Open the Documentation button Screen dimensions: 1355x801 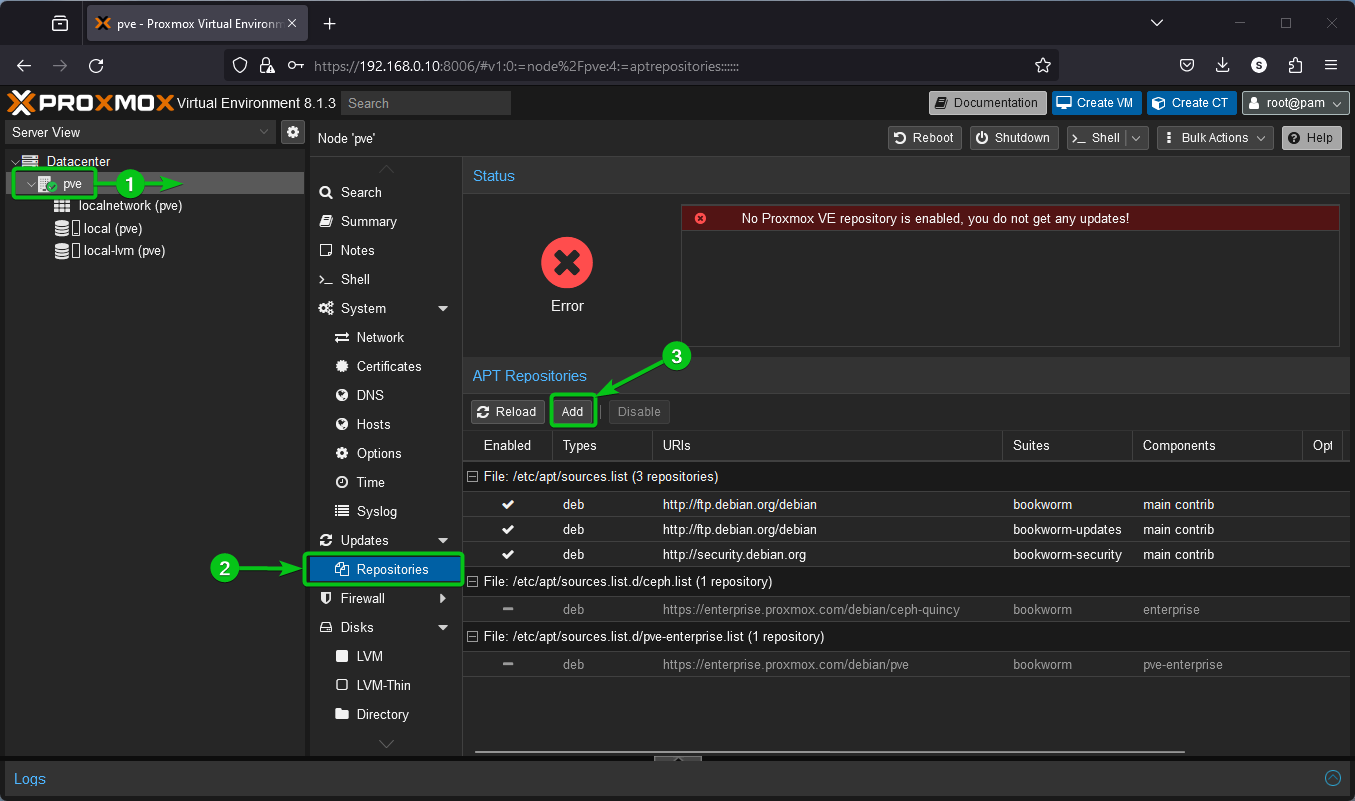987,103
